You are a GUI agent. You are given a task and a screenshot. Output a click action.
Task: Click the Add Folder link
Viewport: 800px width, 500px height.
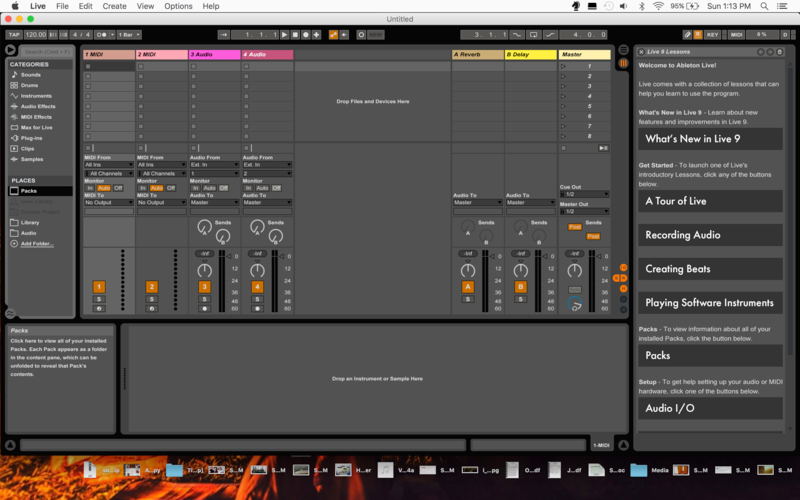37,244
